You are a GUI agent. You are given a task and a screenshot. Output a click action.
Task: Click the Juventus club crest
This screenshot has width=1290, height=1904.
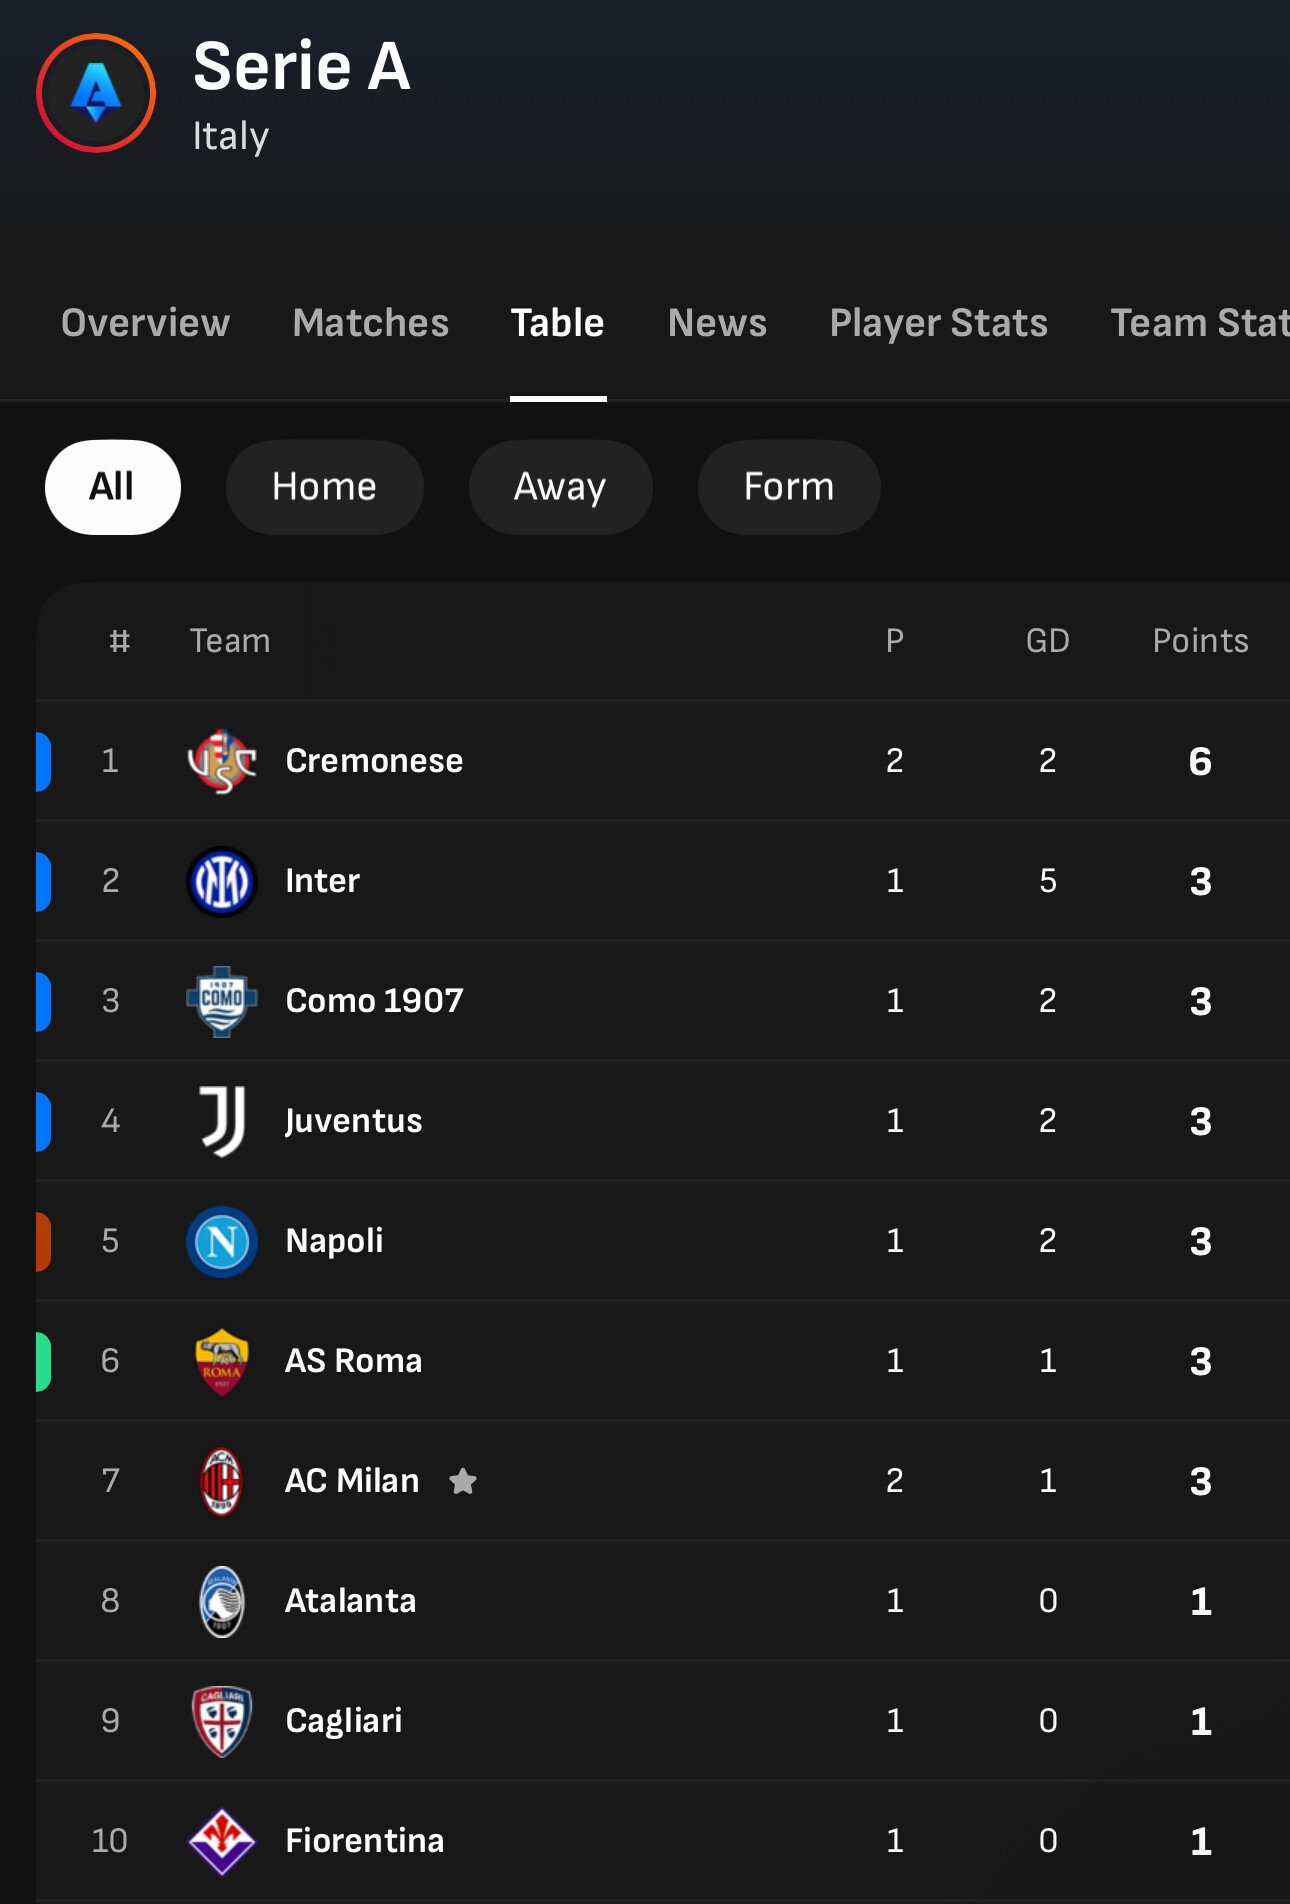point(222,1121)
